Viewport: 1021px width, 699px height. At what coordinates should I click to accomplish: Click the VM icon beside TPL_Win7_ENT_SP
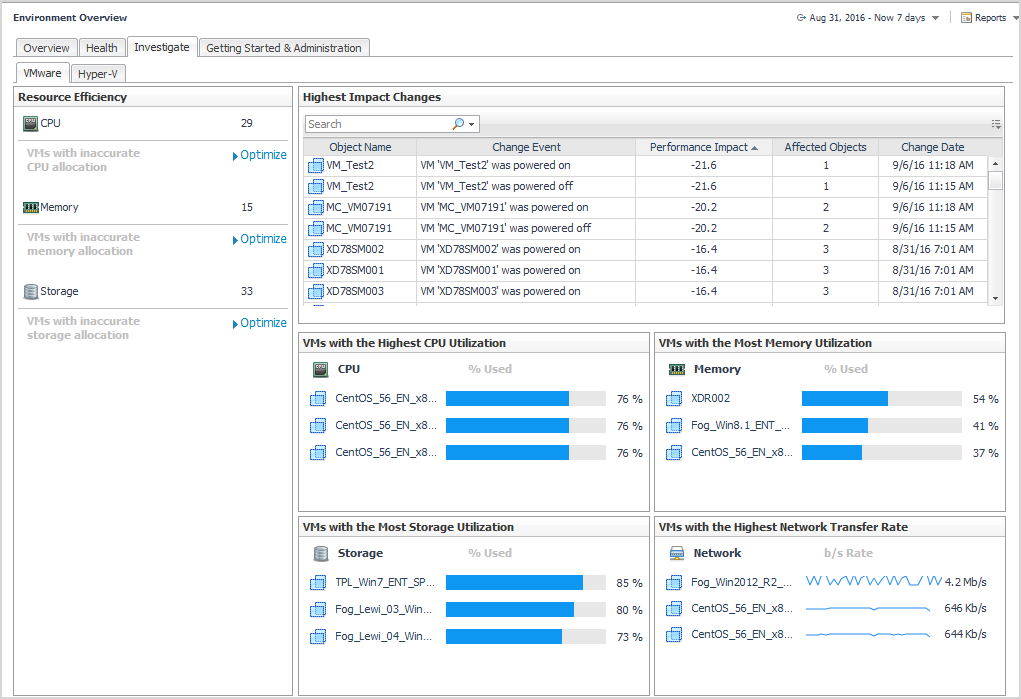[x=319, y=582]
